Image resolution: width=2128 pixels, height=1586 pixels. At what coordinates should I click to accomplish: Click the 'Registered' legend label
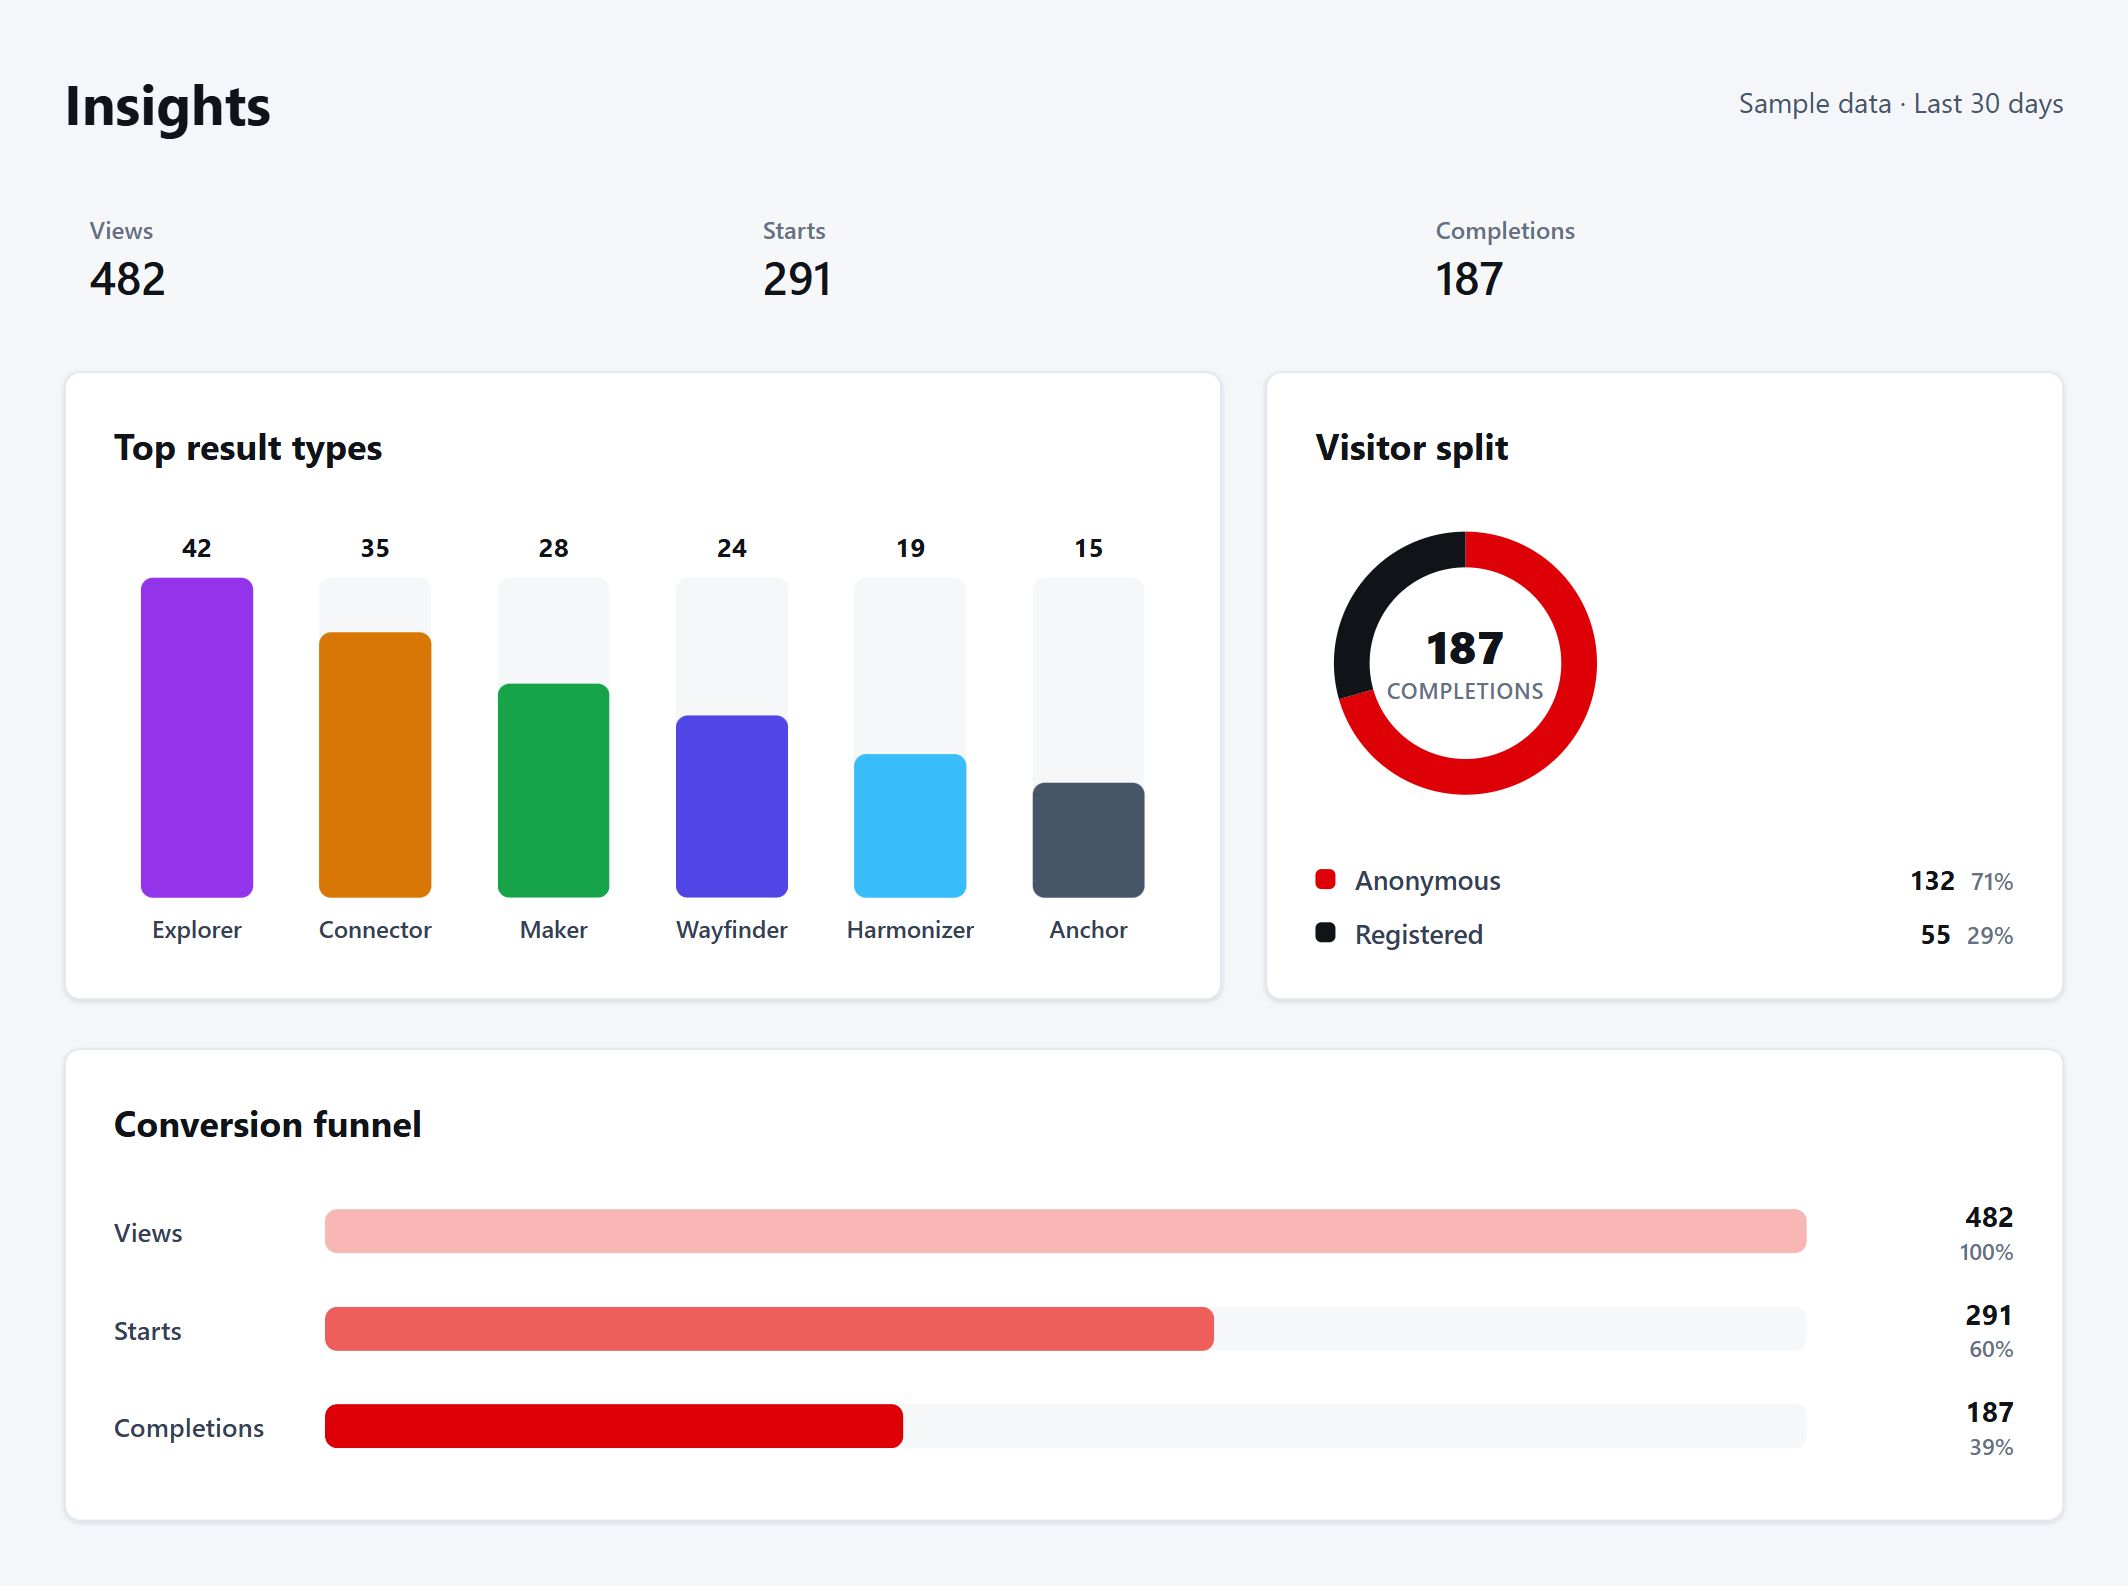[1419, 935]
